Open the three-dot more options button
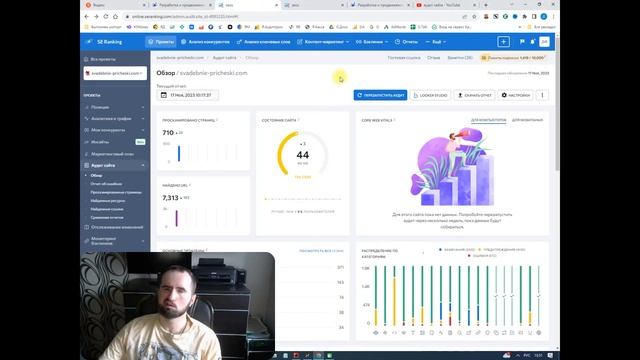Screen dimensions: 640x360 pyautogui.click(x=542, y=95)
